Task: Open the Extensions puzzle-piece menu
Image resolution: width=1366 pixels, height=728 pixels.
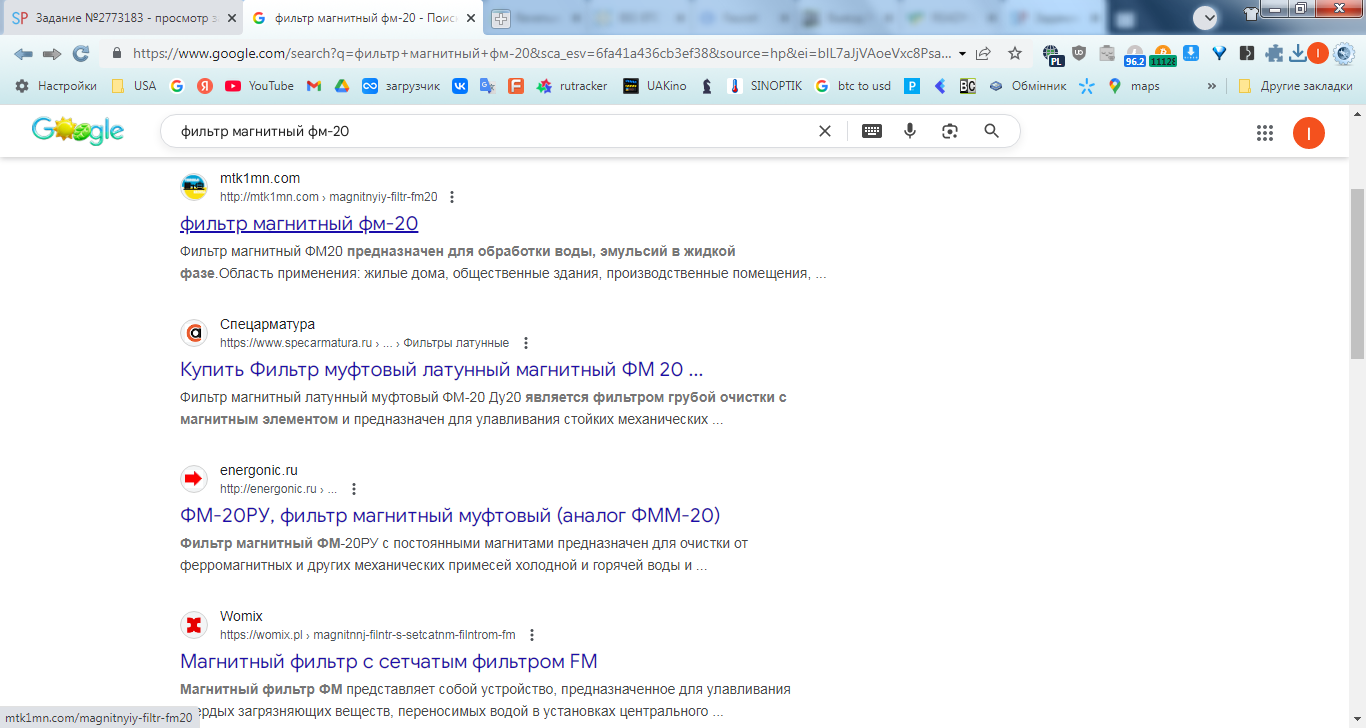Action: pos(1274,54)
